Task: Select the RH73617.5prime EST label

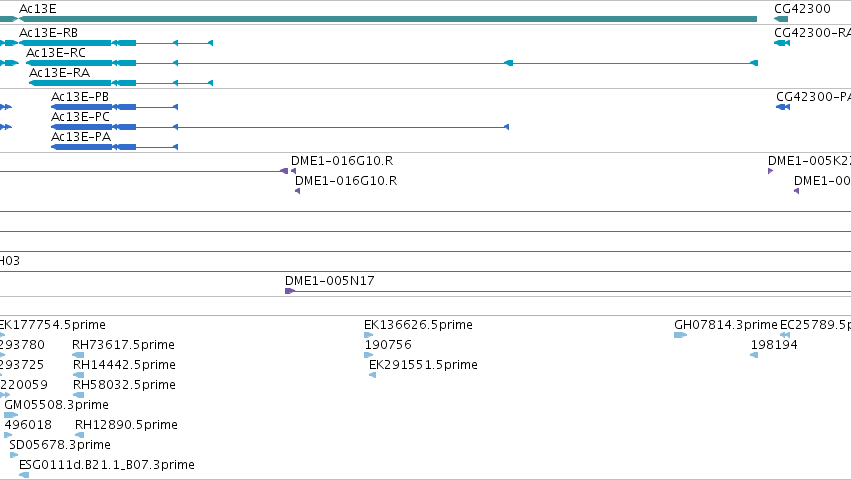Action: tap(123, 345)
